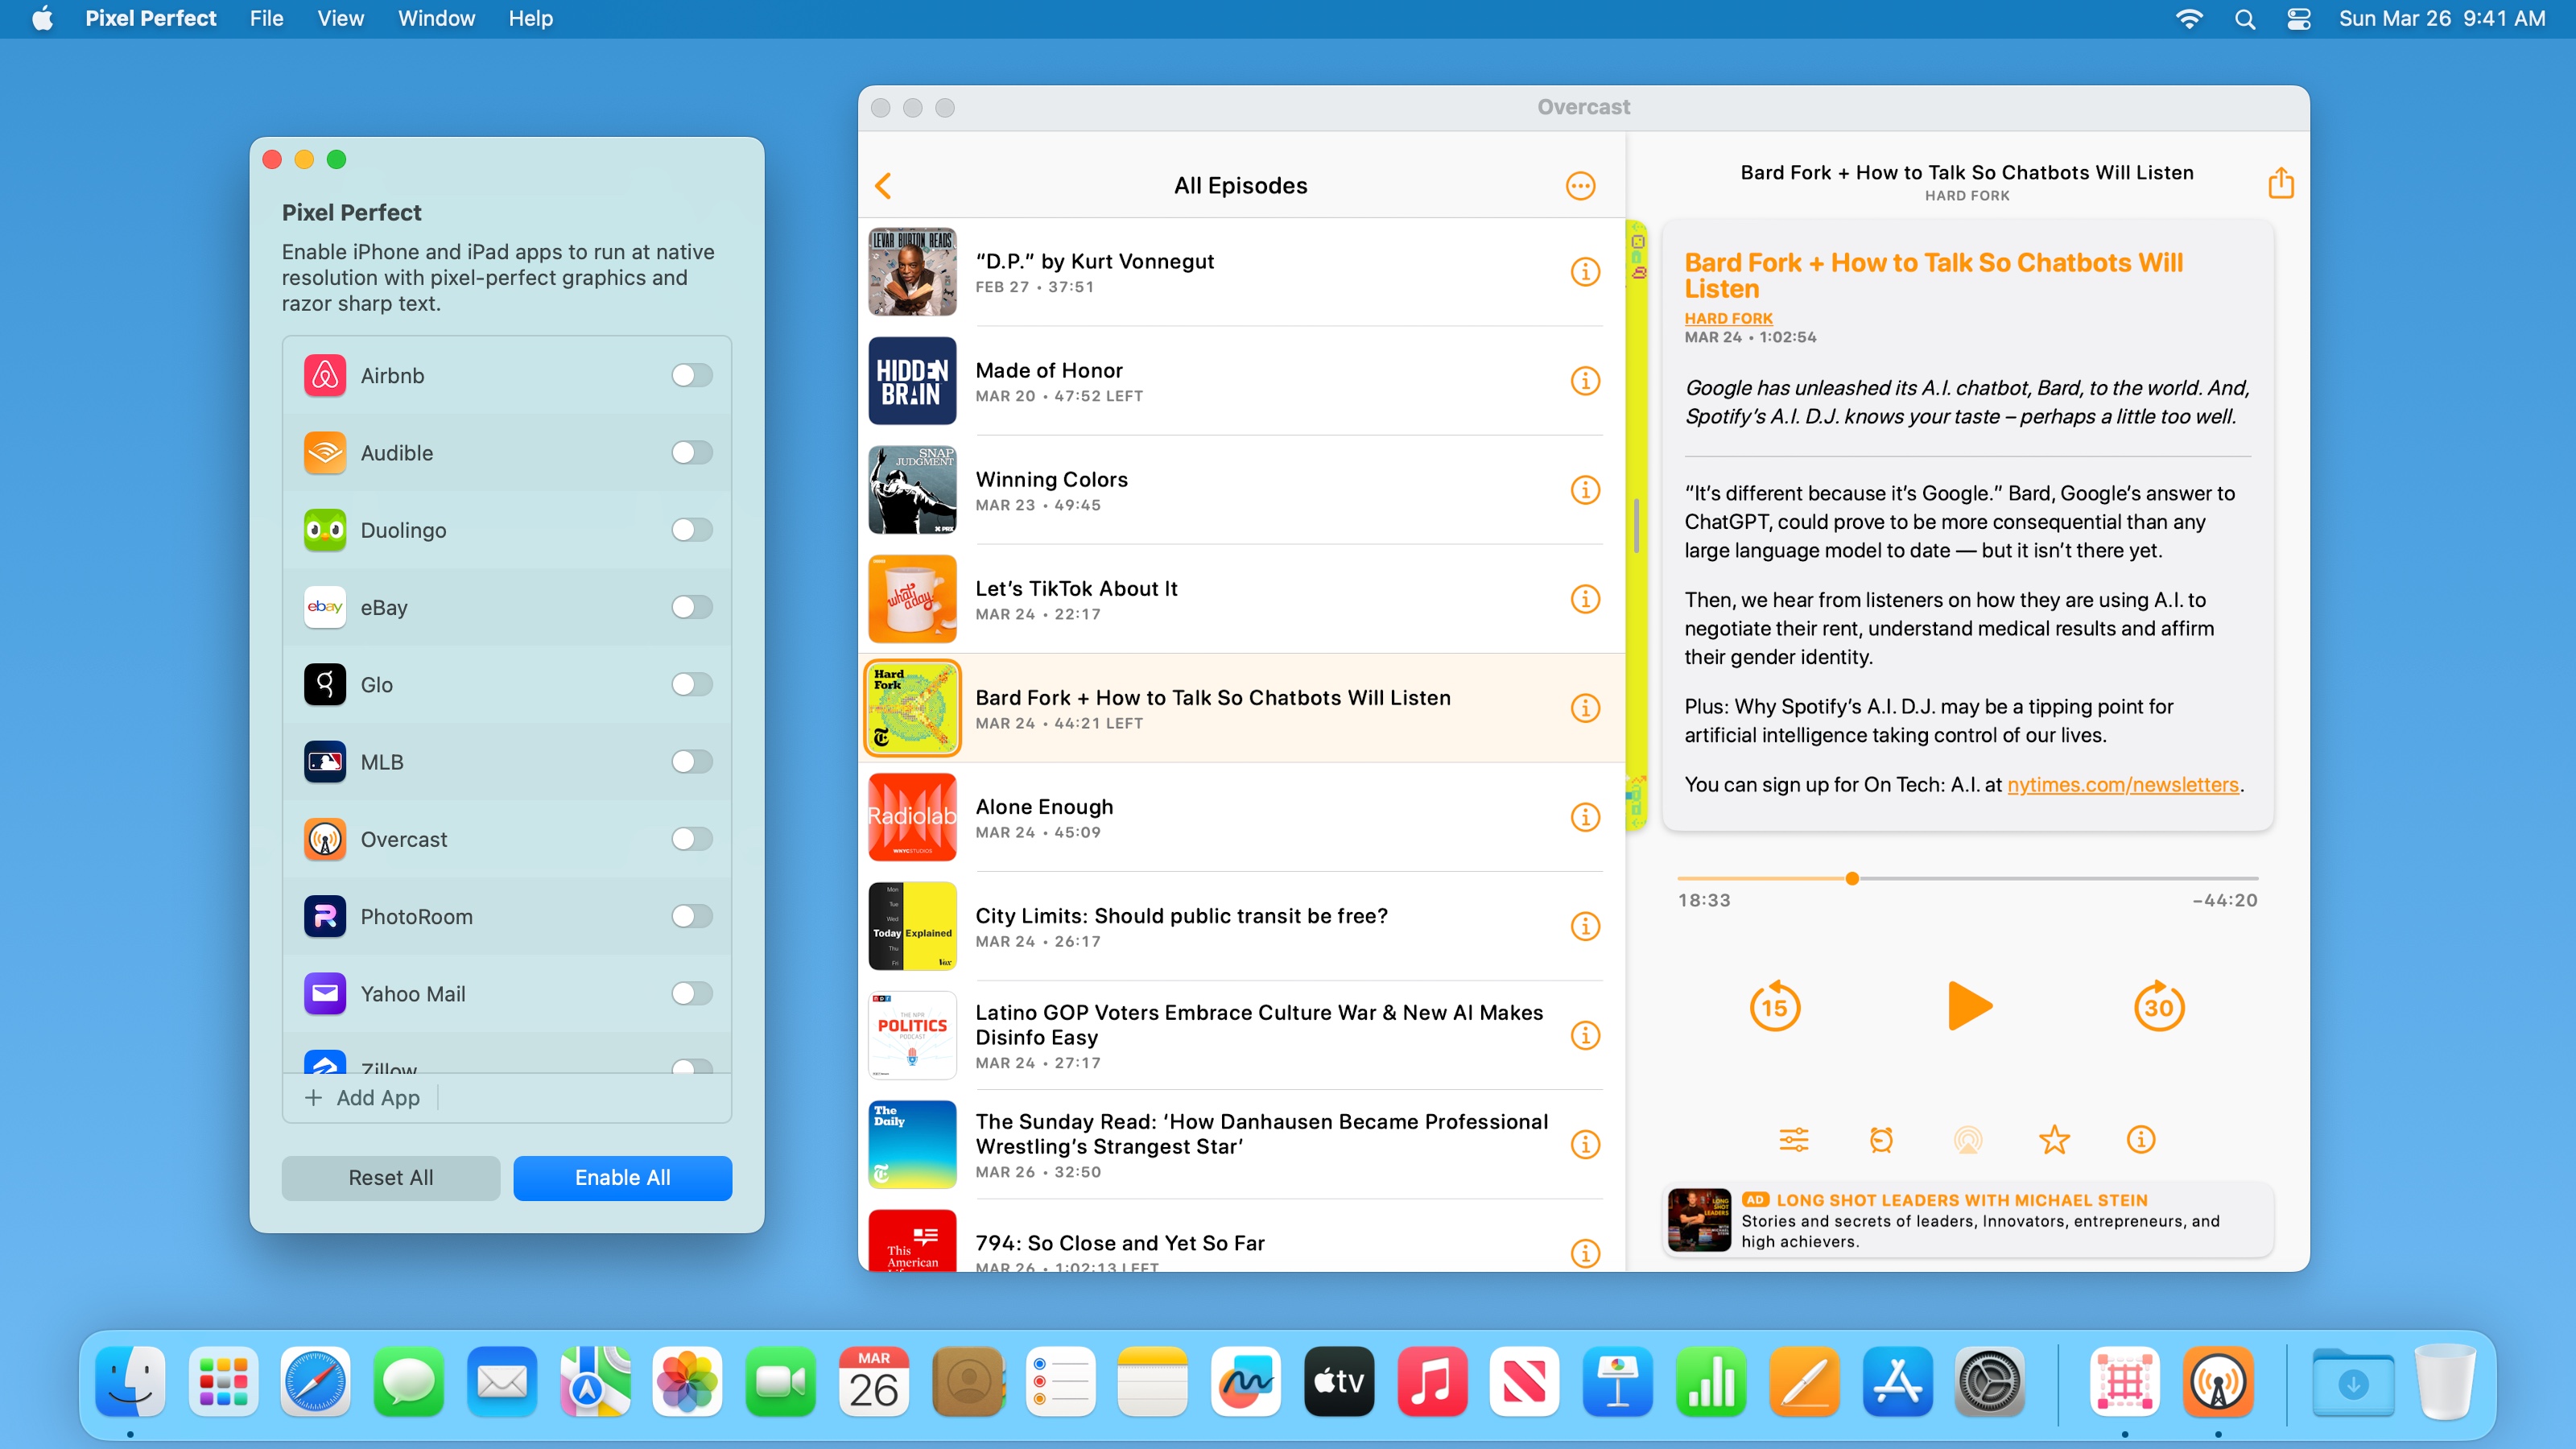
Task: Skip back 15 seconds
Action: (x=1774, y=1006)
